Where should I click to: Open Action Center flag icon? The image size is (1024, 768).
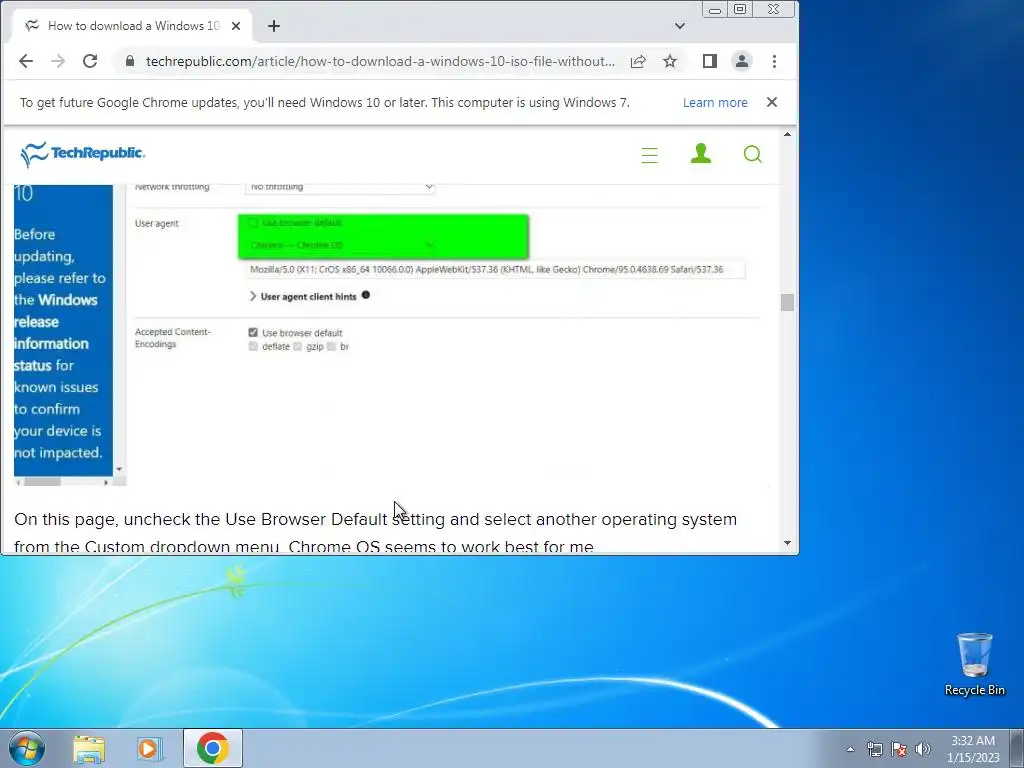coord(899,749)
